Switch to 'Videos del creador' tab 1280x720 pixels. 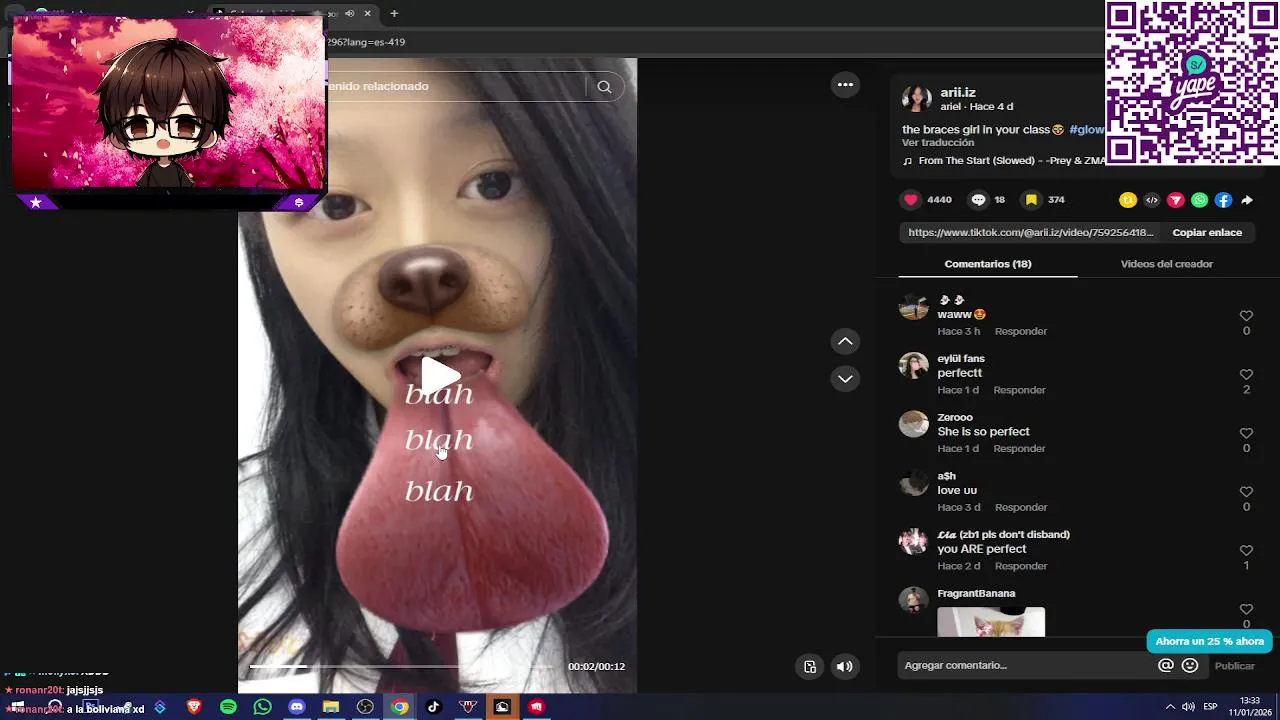[1166, 264]
